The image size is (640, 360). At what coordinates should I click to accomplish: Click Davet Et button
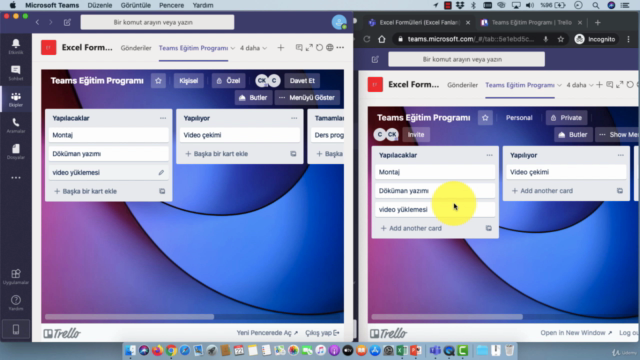302,81
